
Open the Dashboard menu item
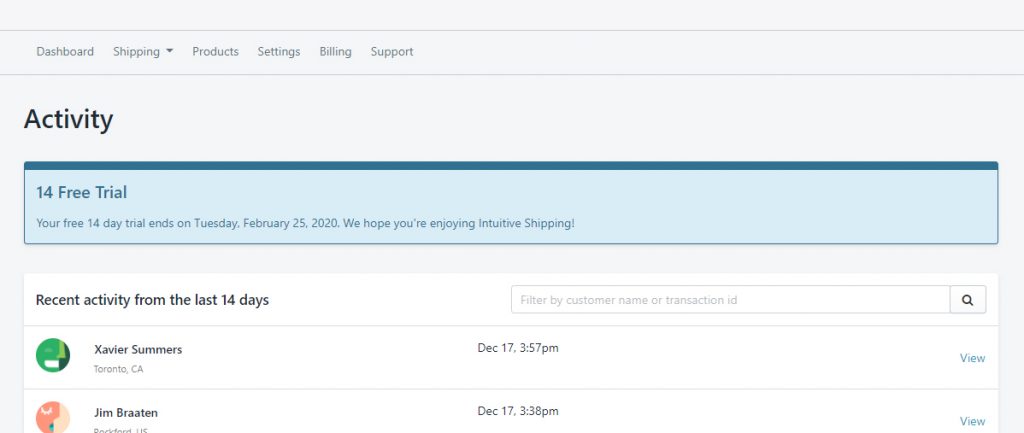click(65, 51)
